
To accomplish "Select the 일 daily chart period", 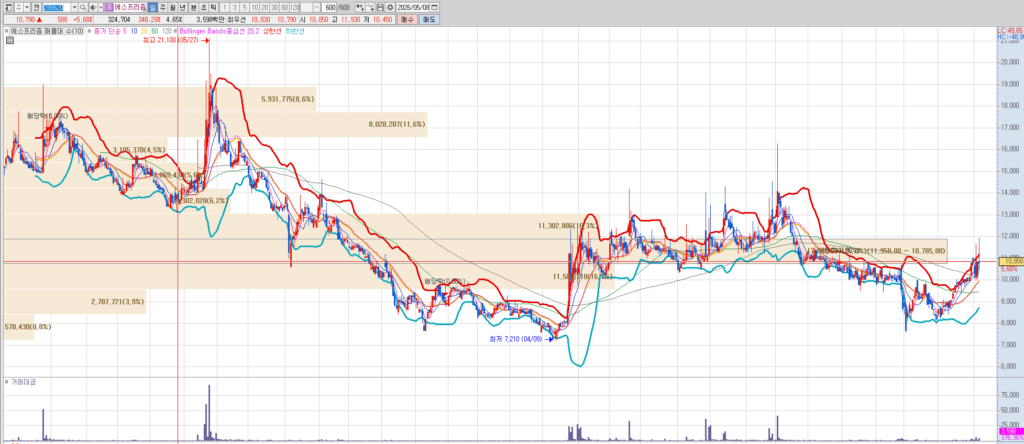I will coord(152,7).
